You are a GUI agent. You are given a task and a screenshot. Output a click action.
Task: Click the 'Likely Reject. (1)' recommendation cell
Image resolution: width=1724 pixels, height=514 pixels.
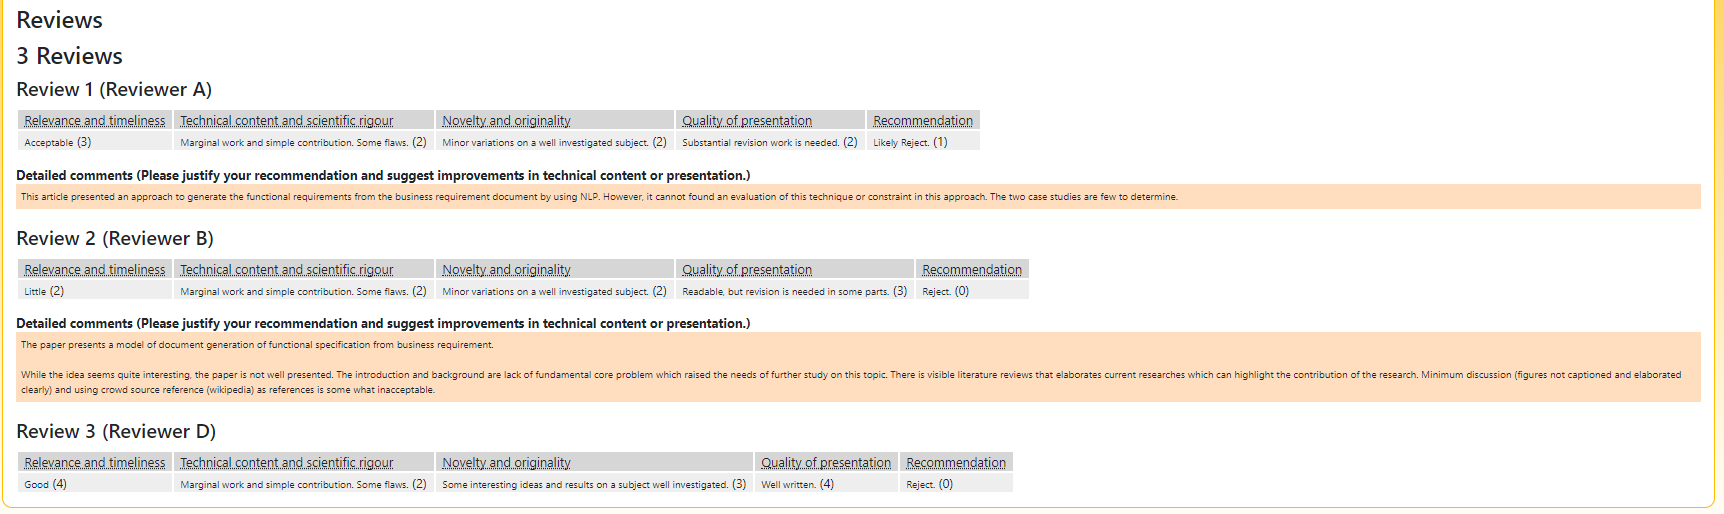pyautogui.click(x=910, y=142)
